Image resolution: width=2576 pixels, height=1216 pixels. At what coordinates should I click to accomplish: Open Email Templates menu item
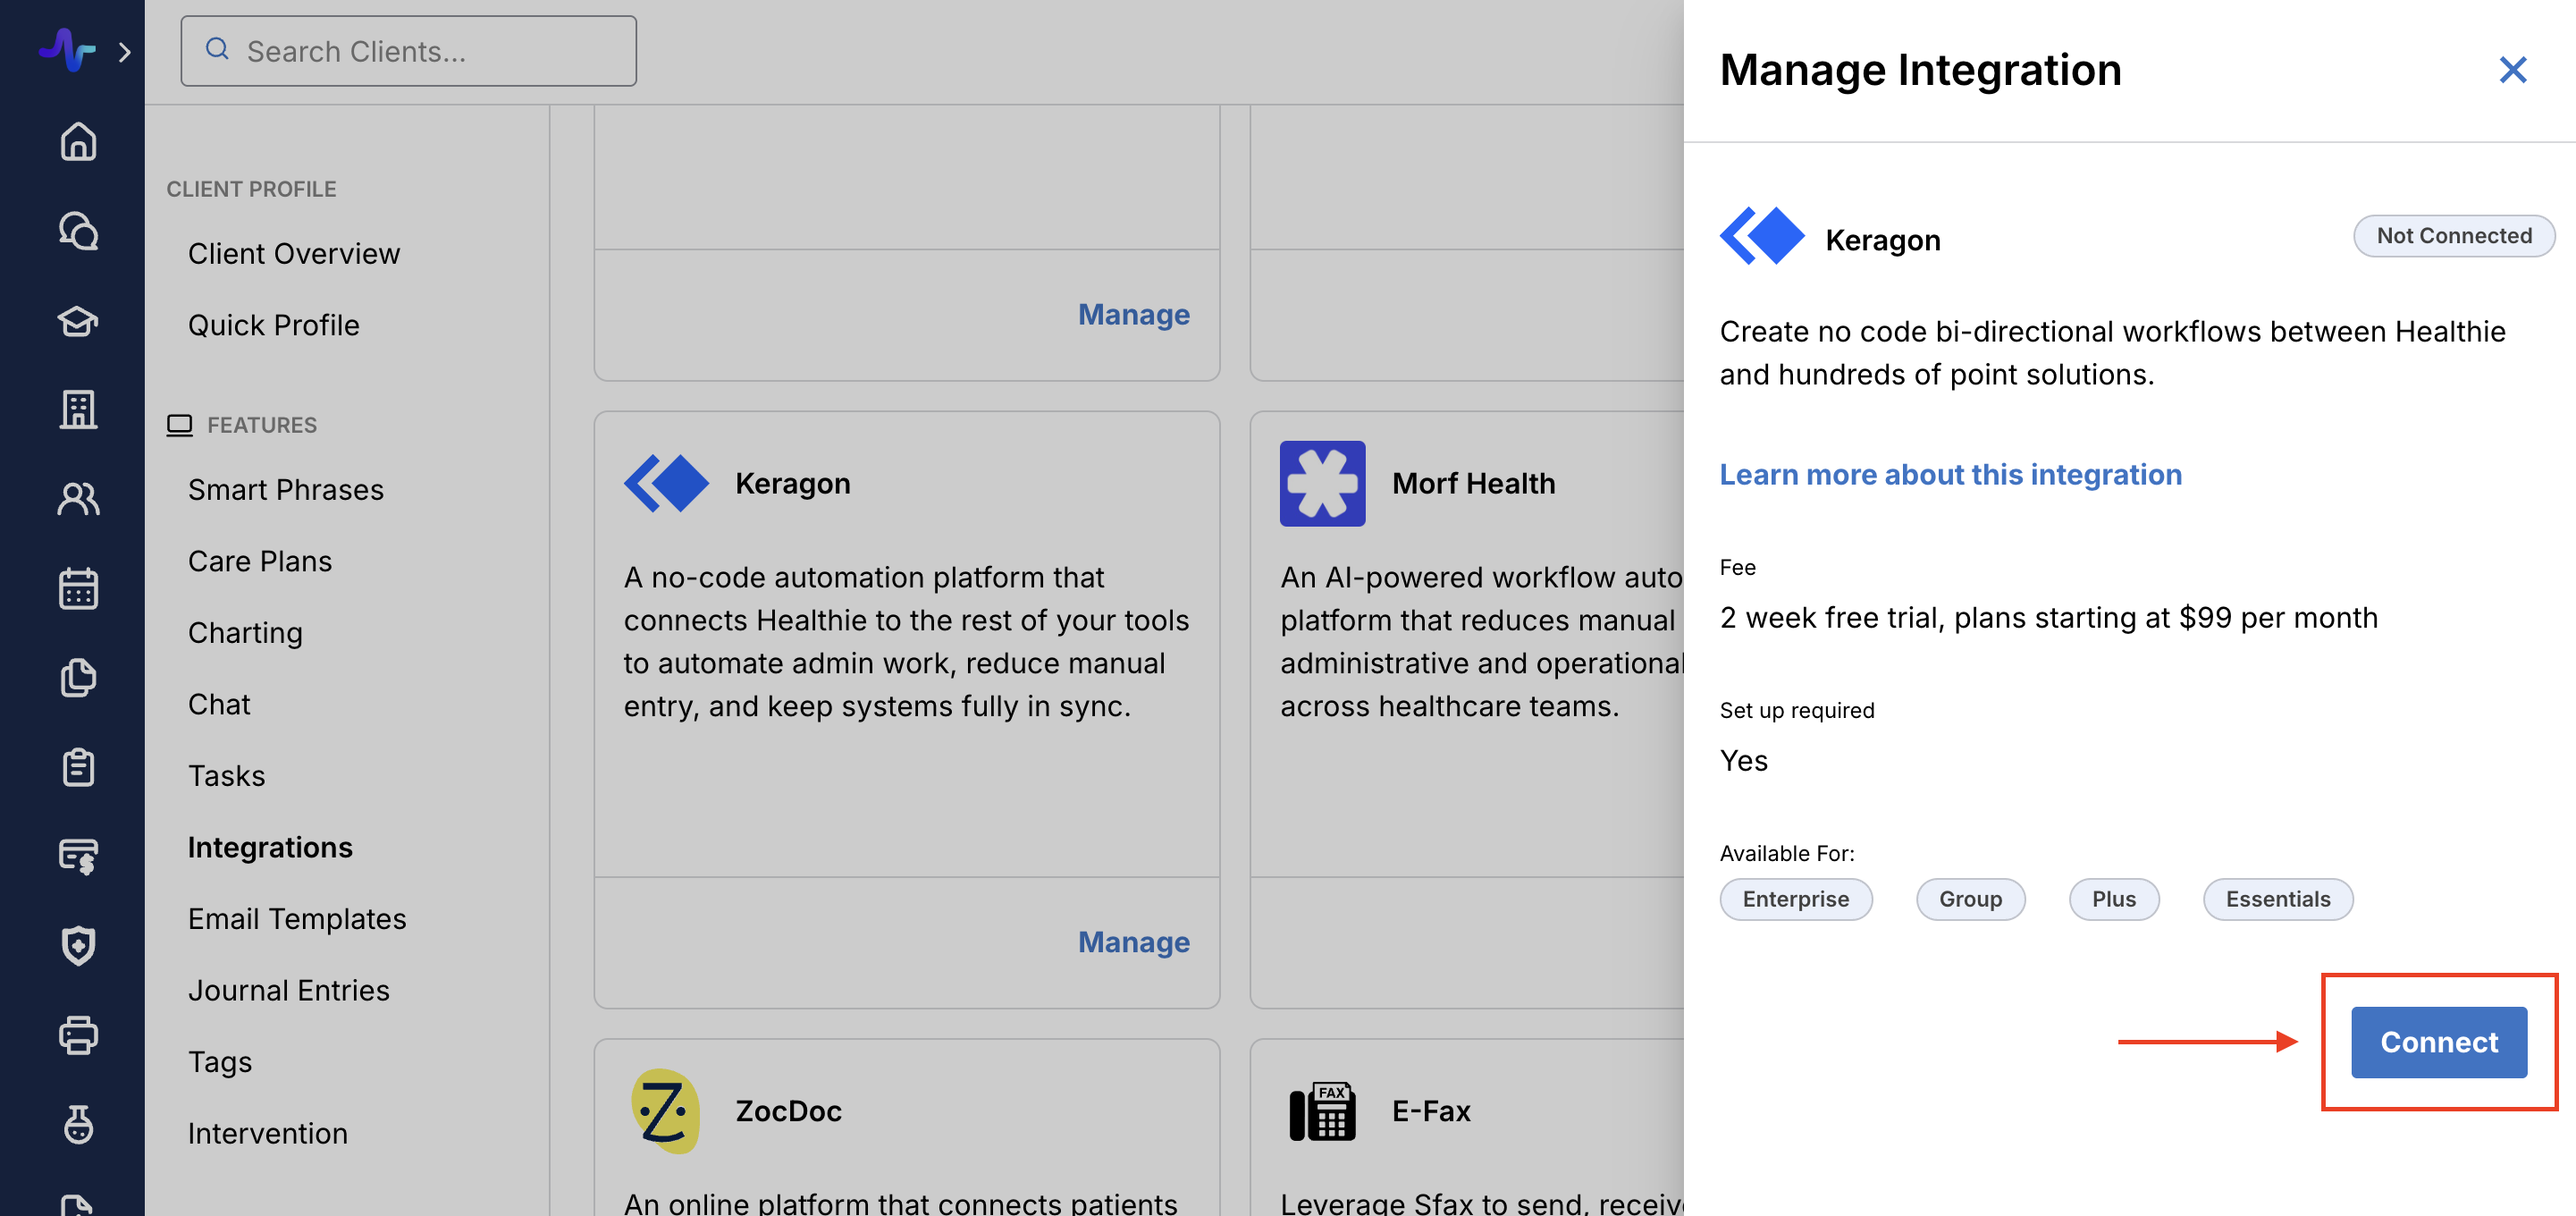point(297,918)
